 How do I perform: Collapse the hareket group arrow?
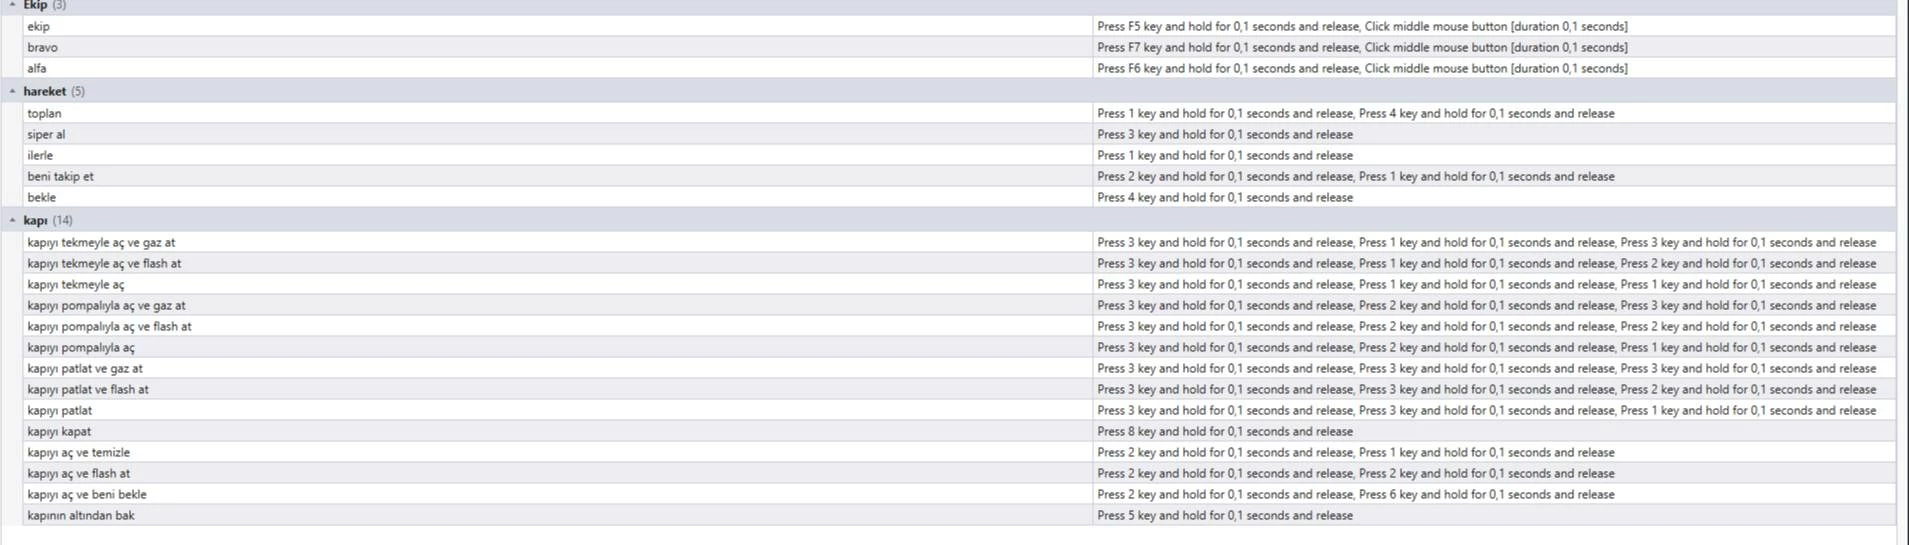click(12, 91)
